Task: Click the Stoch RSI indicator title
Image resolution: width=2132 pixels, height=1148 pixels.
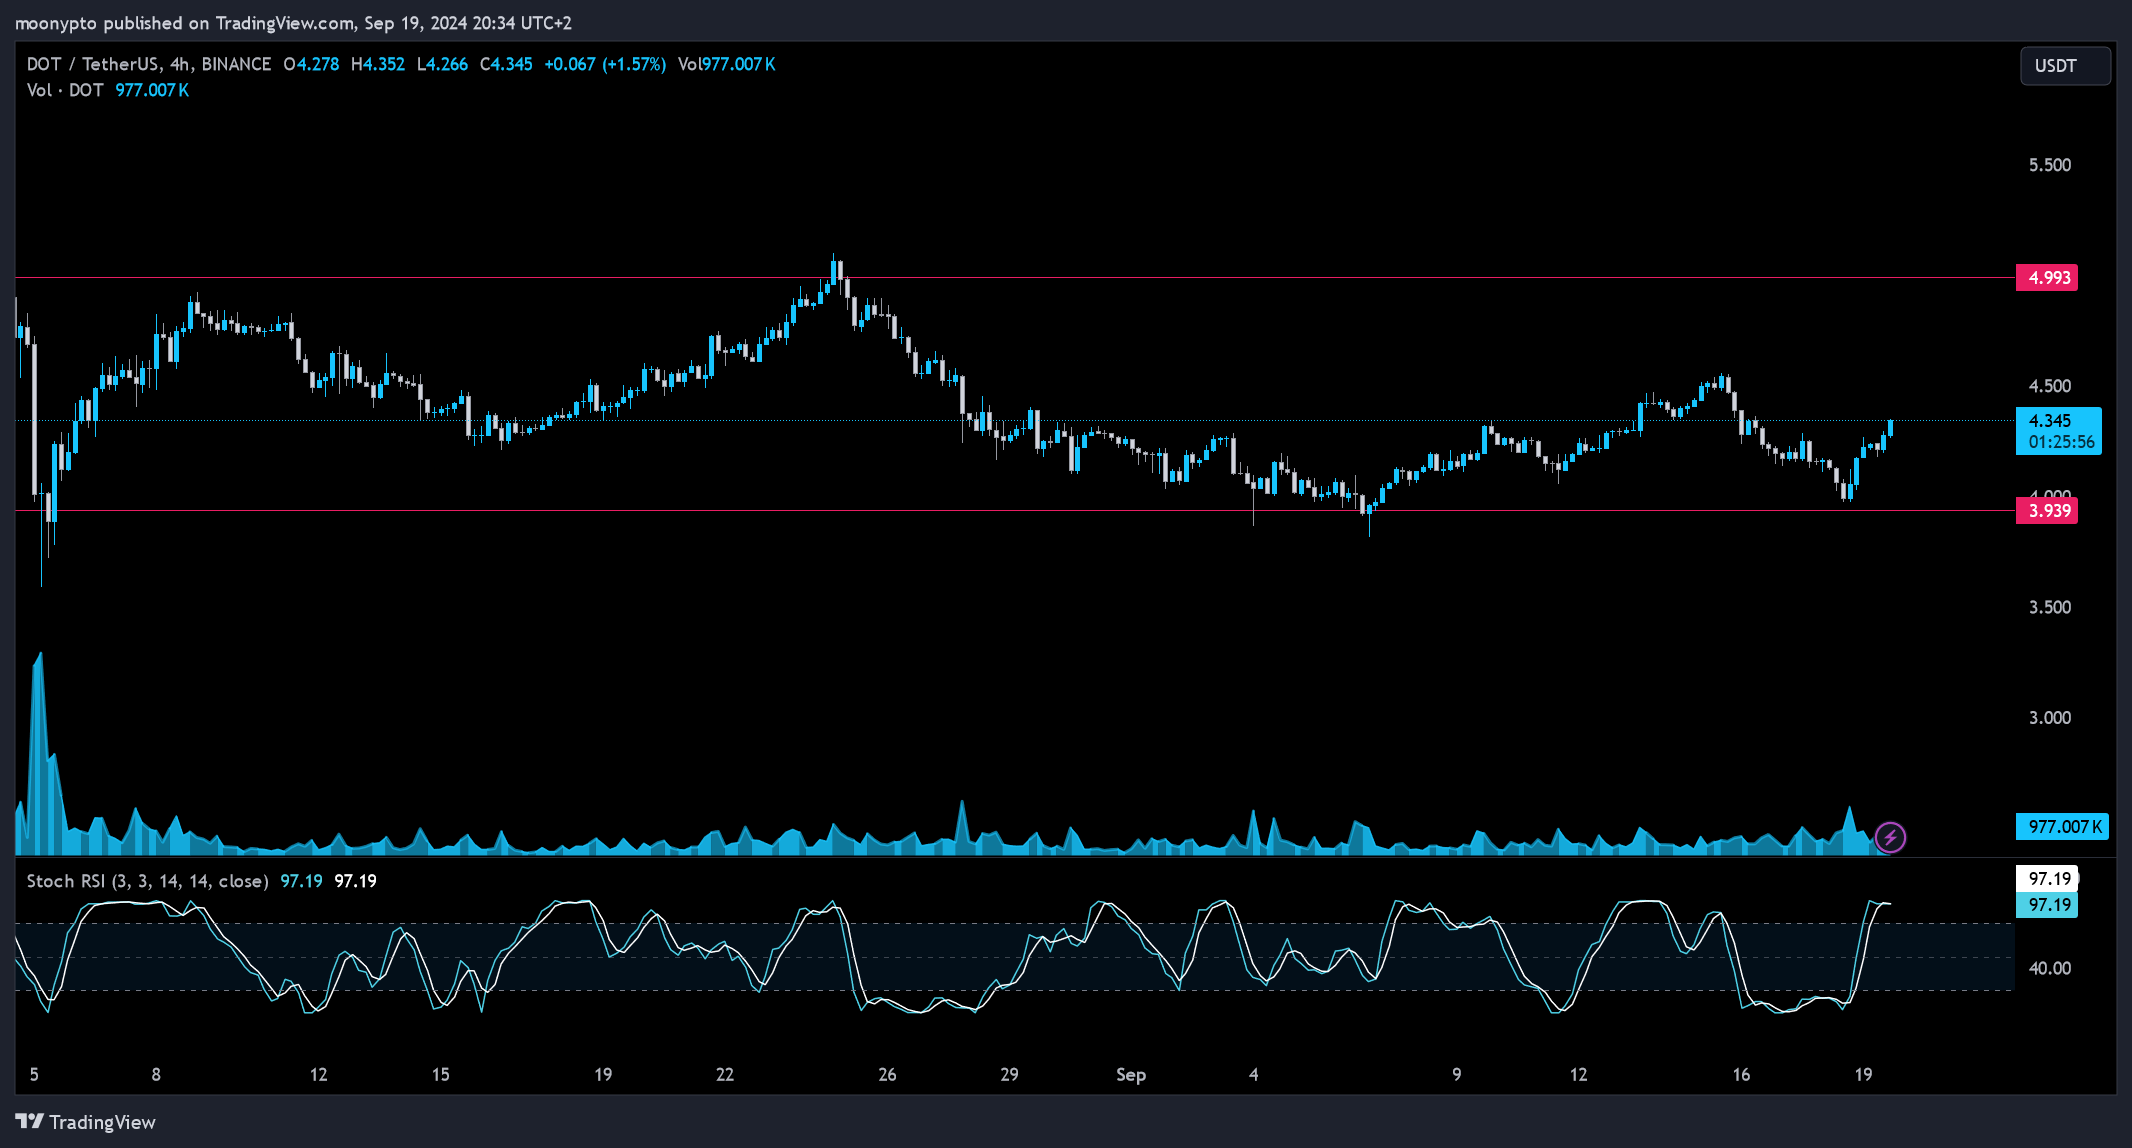Action: point(147,881)
